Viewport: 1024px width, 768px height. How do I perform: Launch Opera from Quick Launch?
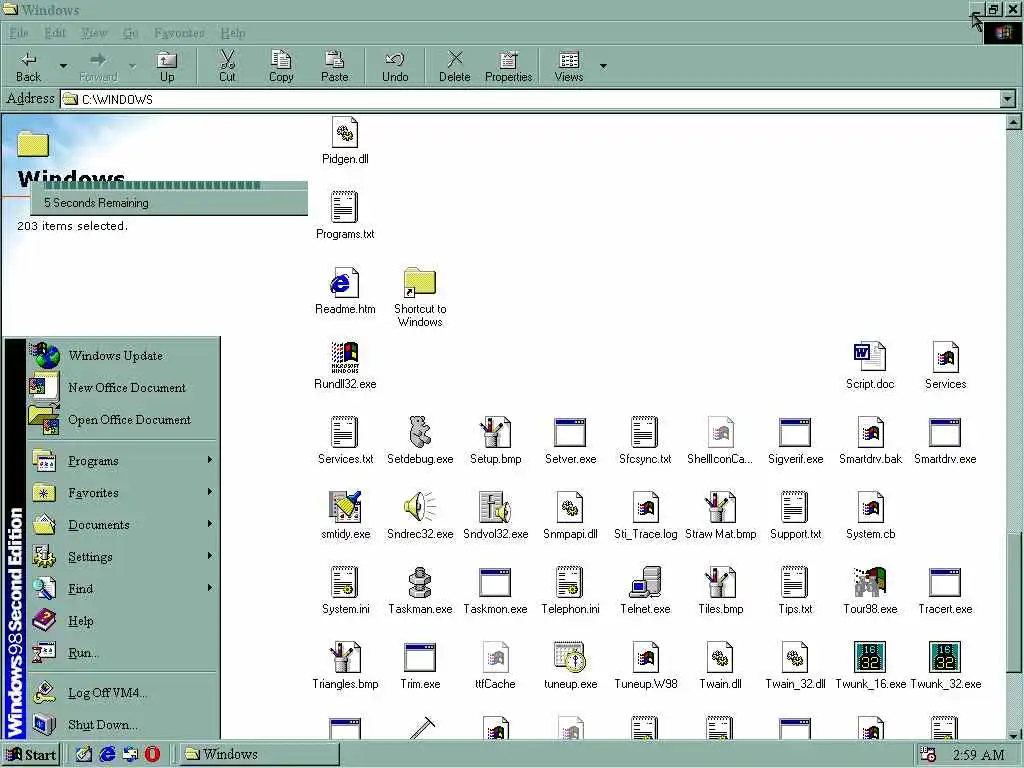coord(152,754)
